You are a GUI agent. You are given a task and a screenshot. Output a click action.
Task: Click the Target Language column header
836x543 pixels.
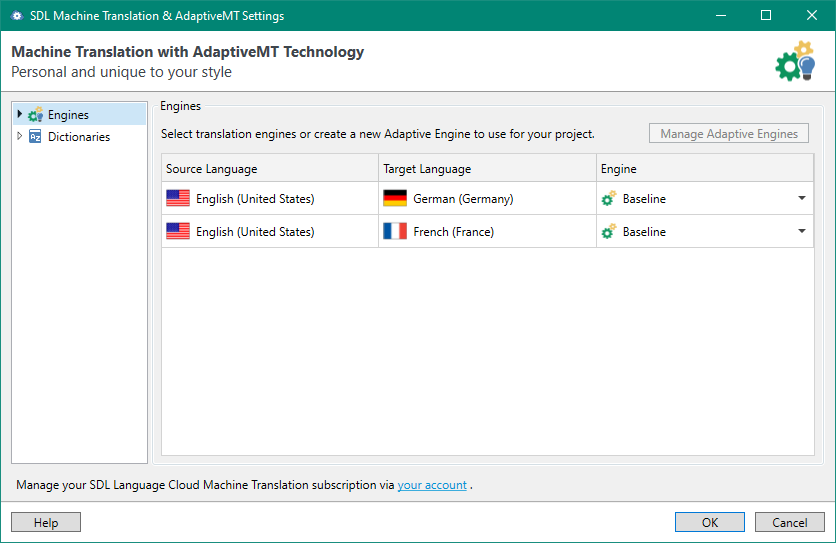(x=487, y=169)
